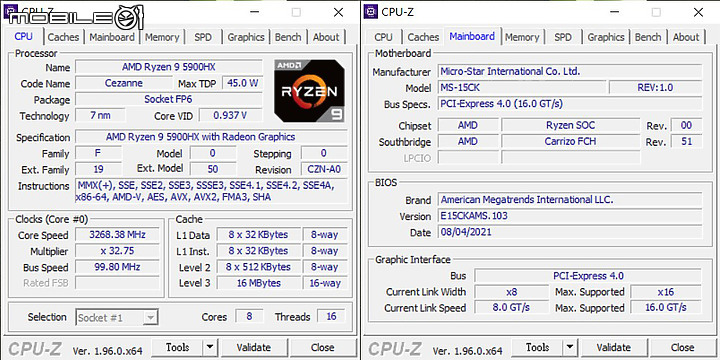Switch to Mainboard tab in left window
Screen dimensions: 720x360
click(x=112, y=37)
